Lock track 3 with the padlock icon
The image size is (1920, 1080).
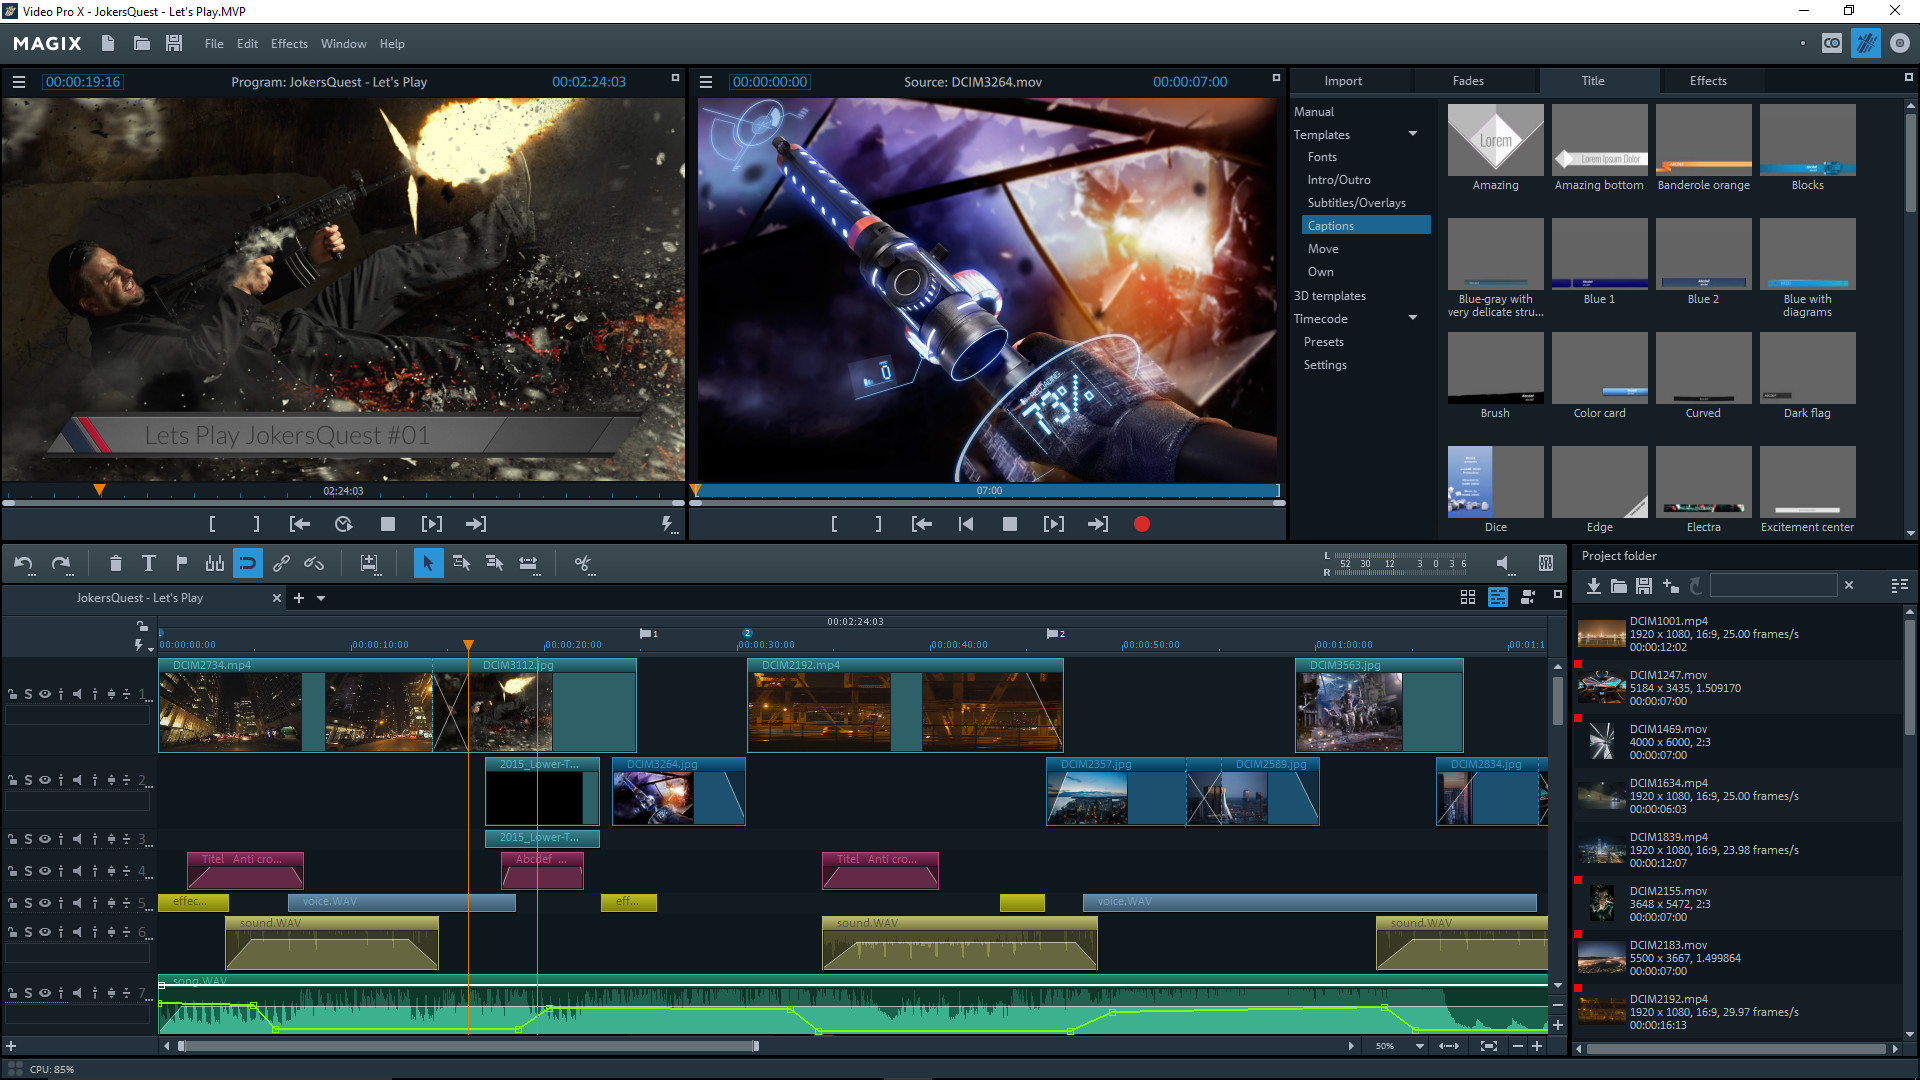pos(13,839)
